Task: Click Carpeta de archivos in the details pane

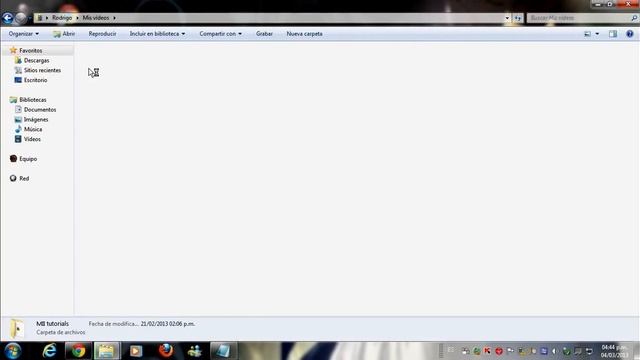Action: (60, 332)
